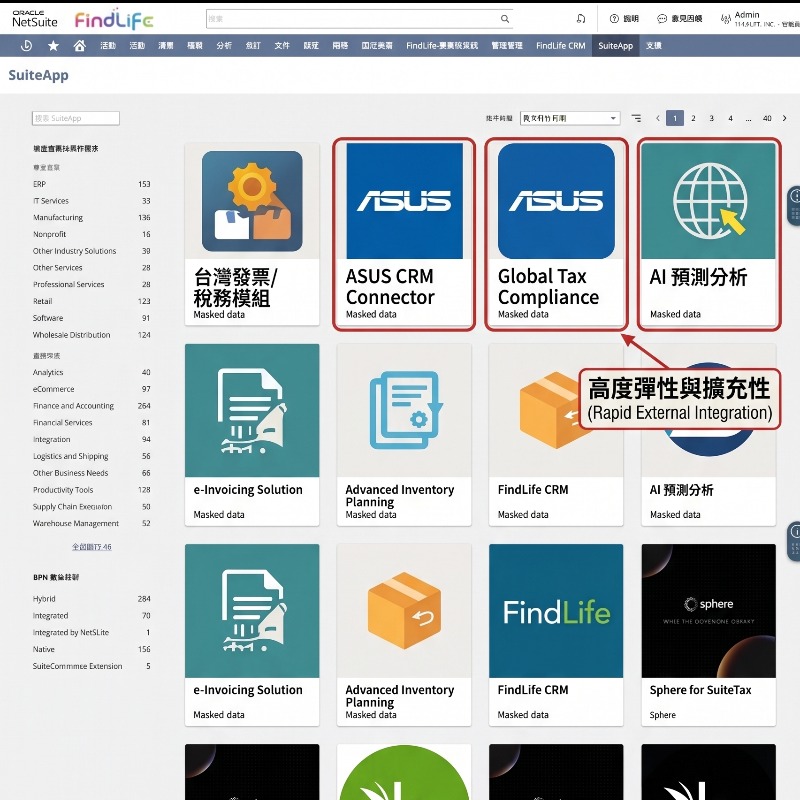Open the Admin role switcher menu
Screen dimensions: 800x800
coord(766,19)
